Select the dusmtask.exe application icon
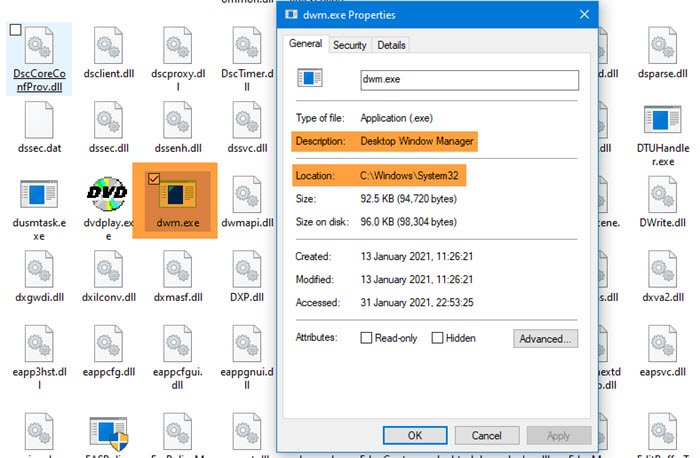This screenshot has width=700, height=458. pyautogui.click(x=39, y=194)
